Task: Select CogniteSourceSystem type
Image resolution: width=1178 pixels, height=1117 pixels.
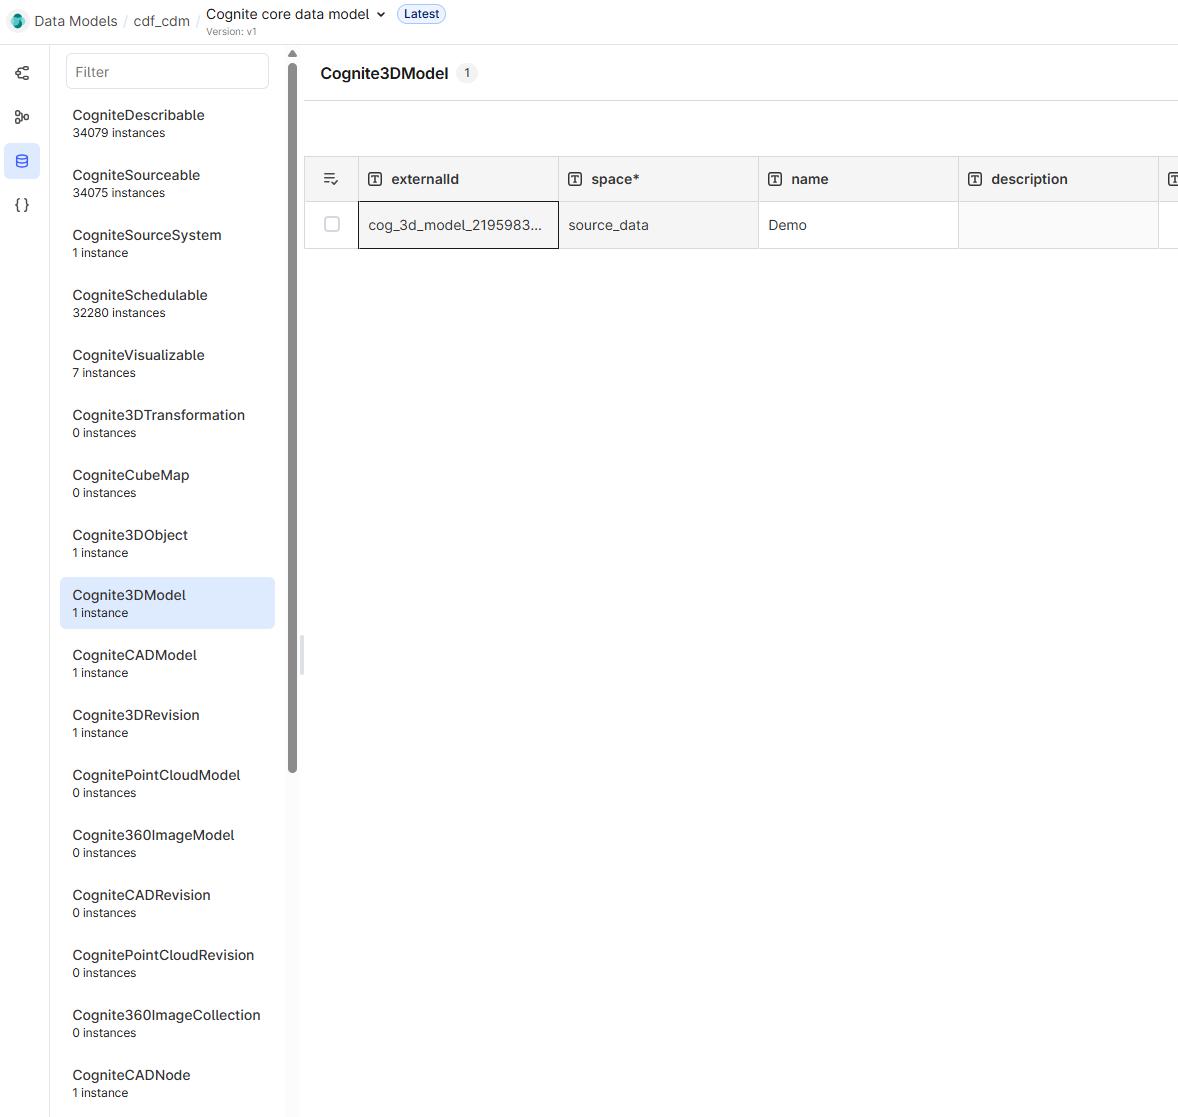Action: pyautogui.click(x=167, y=243)
